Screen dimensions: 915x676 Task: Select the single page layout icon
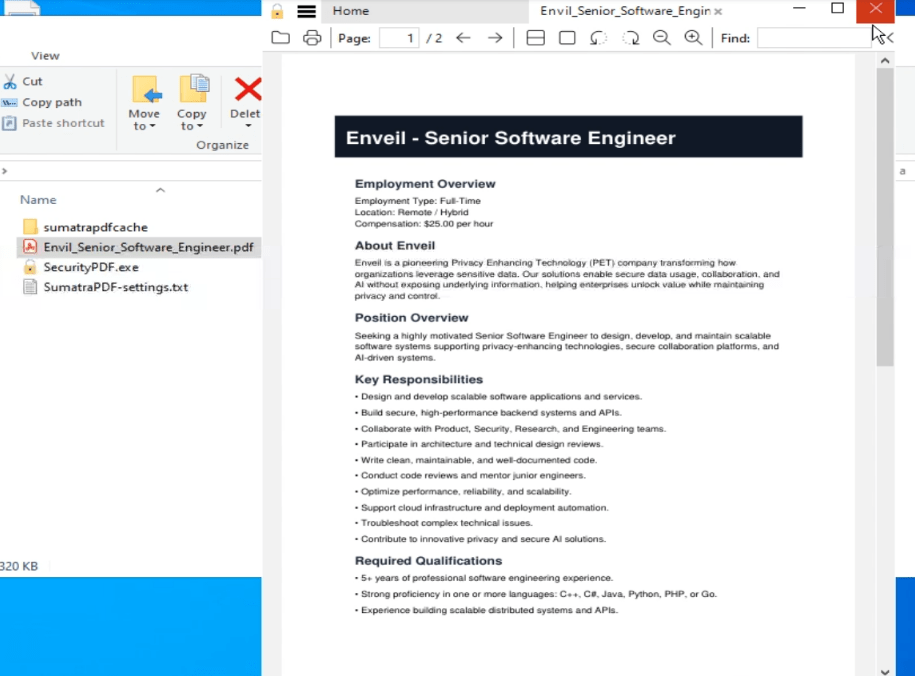click(x=567, y=38)
